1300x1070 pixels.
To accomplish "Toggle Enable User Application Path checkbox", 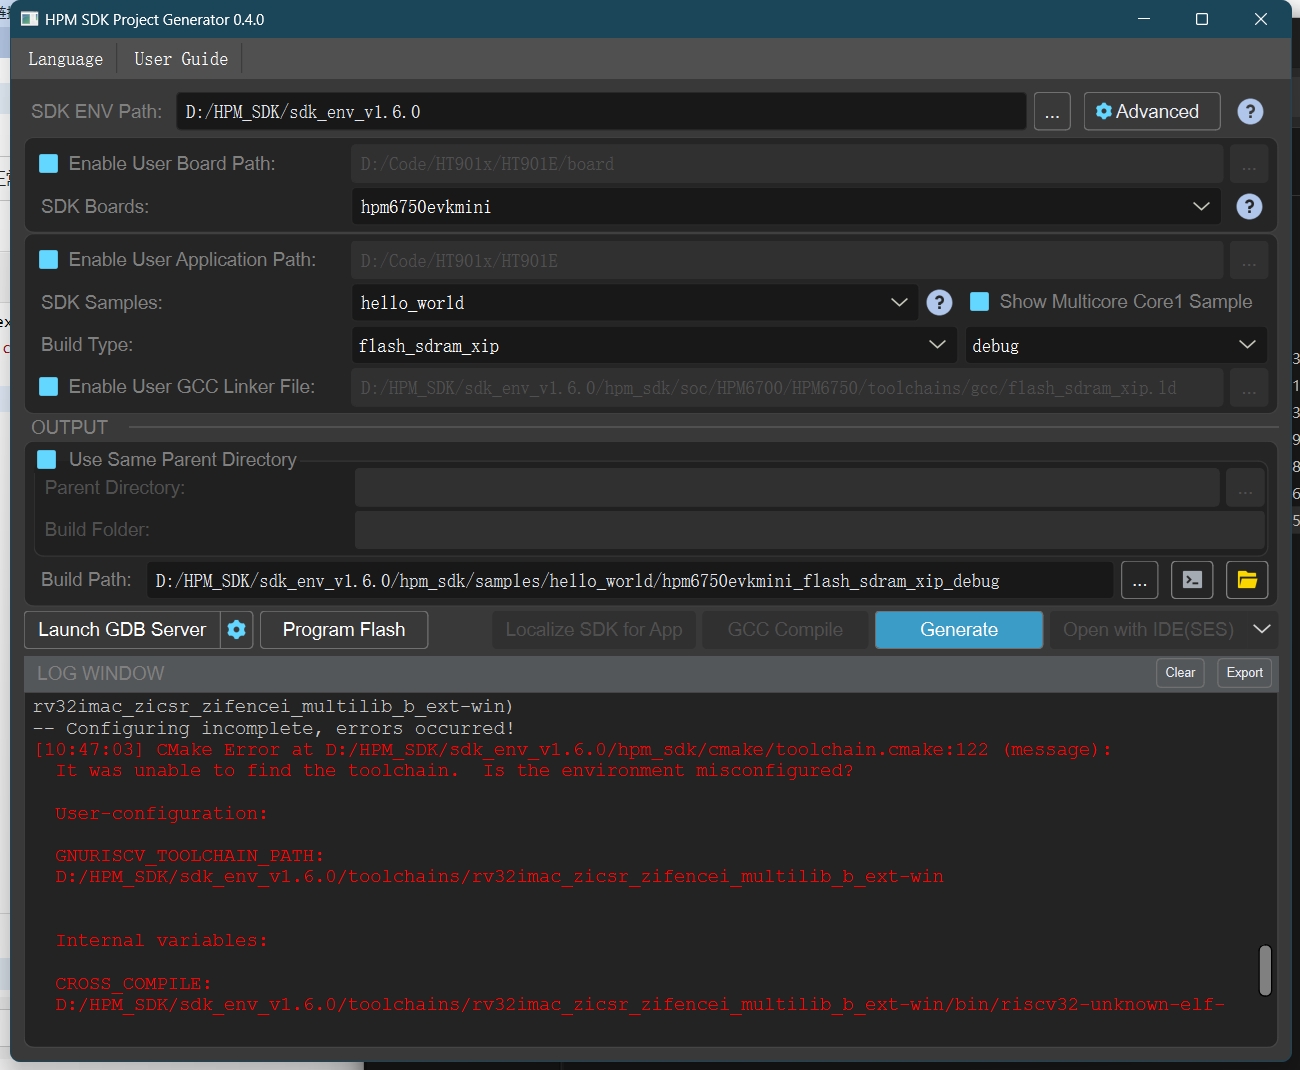I will point(48,260).
